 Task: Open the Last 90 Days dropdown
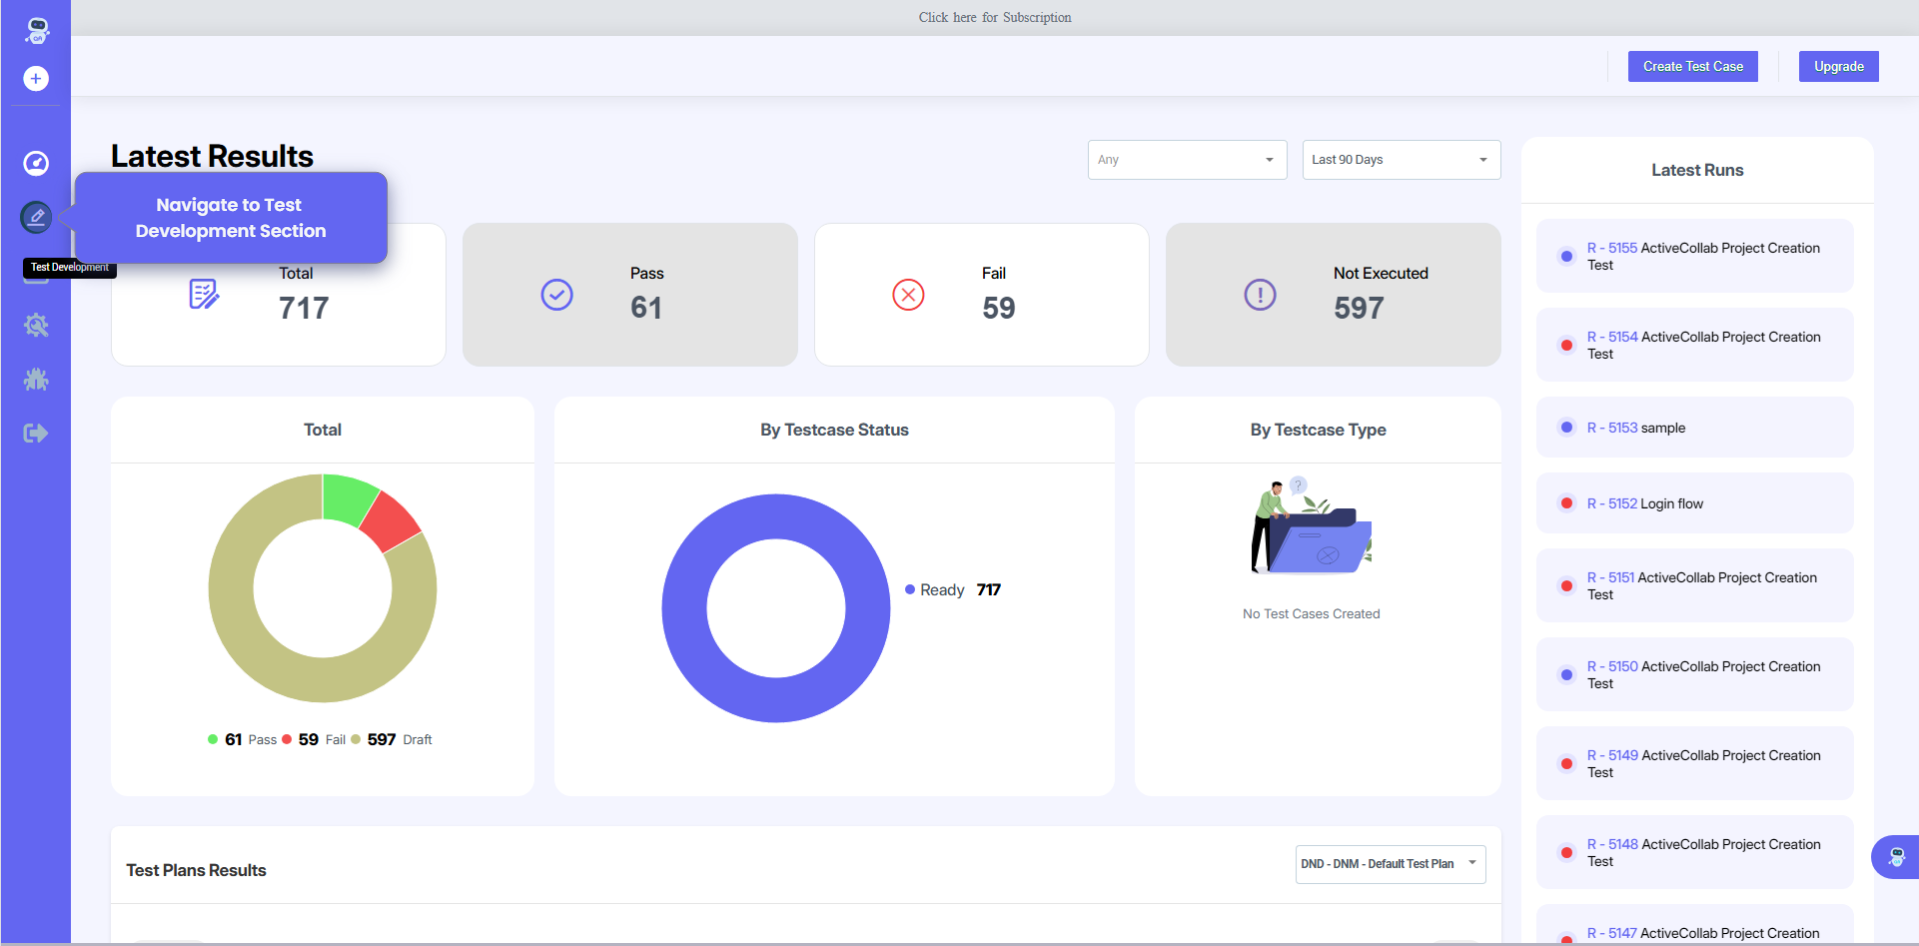(x=1400, y=160)
